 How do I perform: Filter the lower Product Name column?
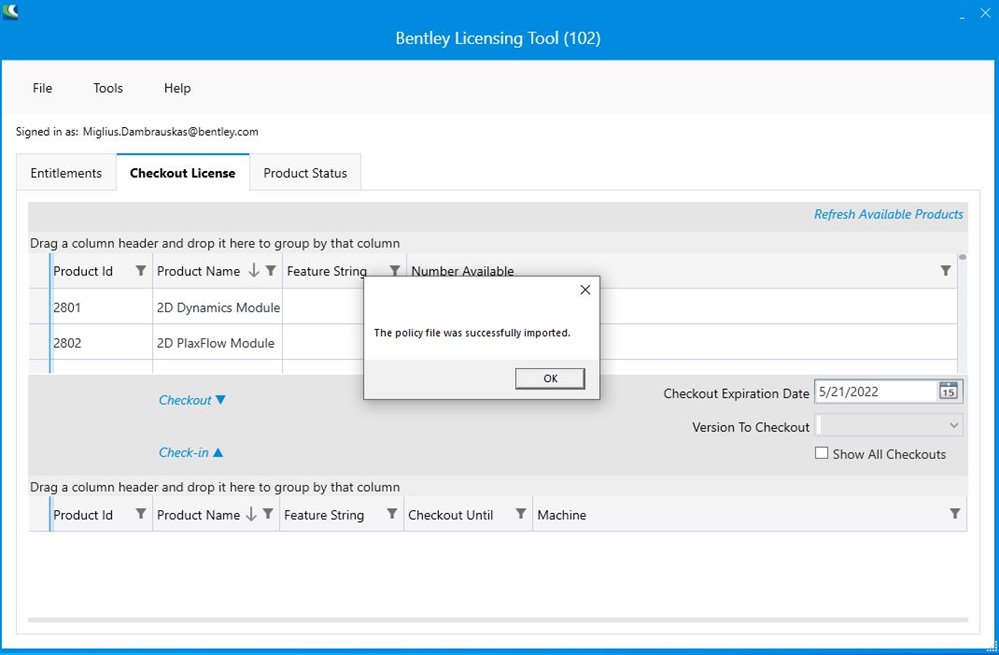268,514
